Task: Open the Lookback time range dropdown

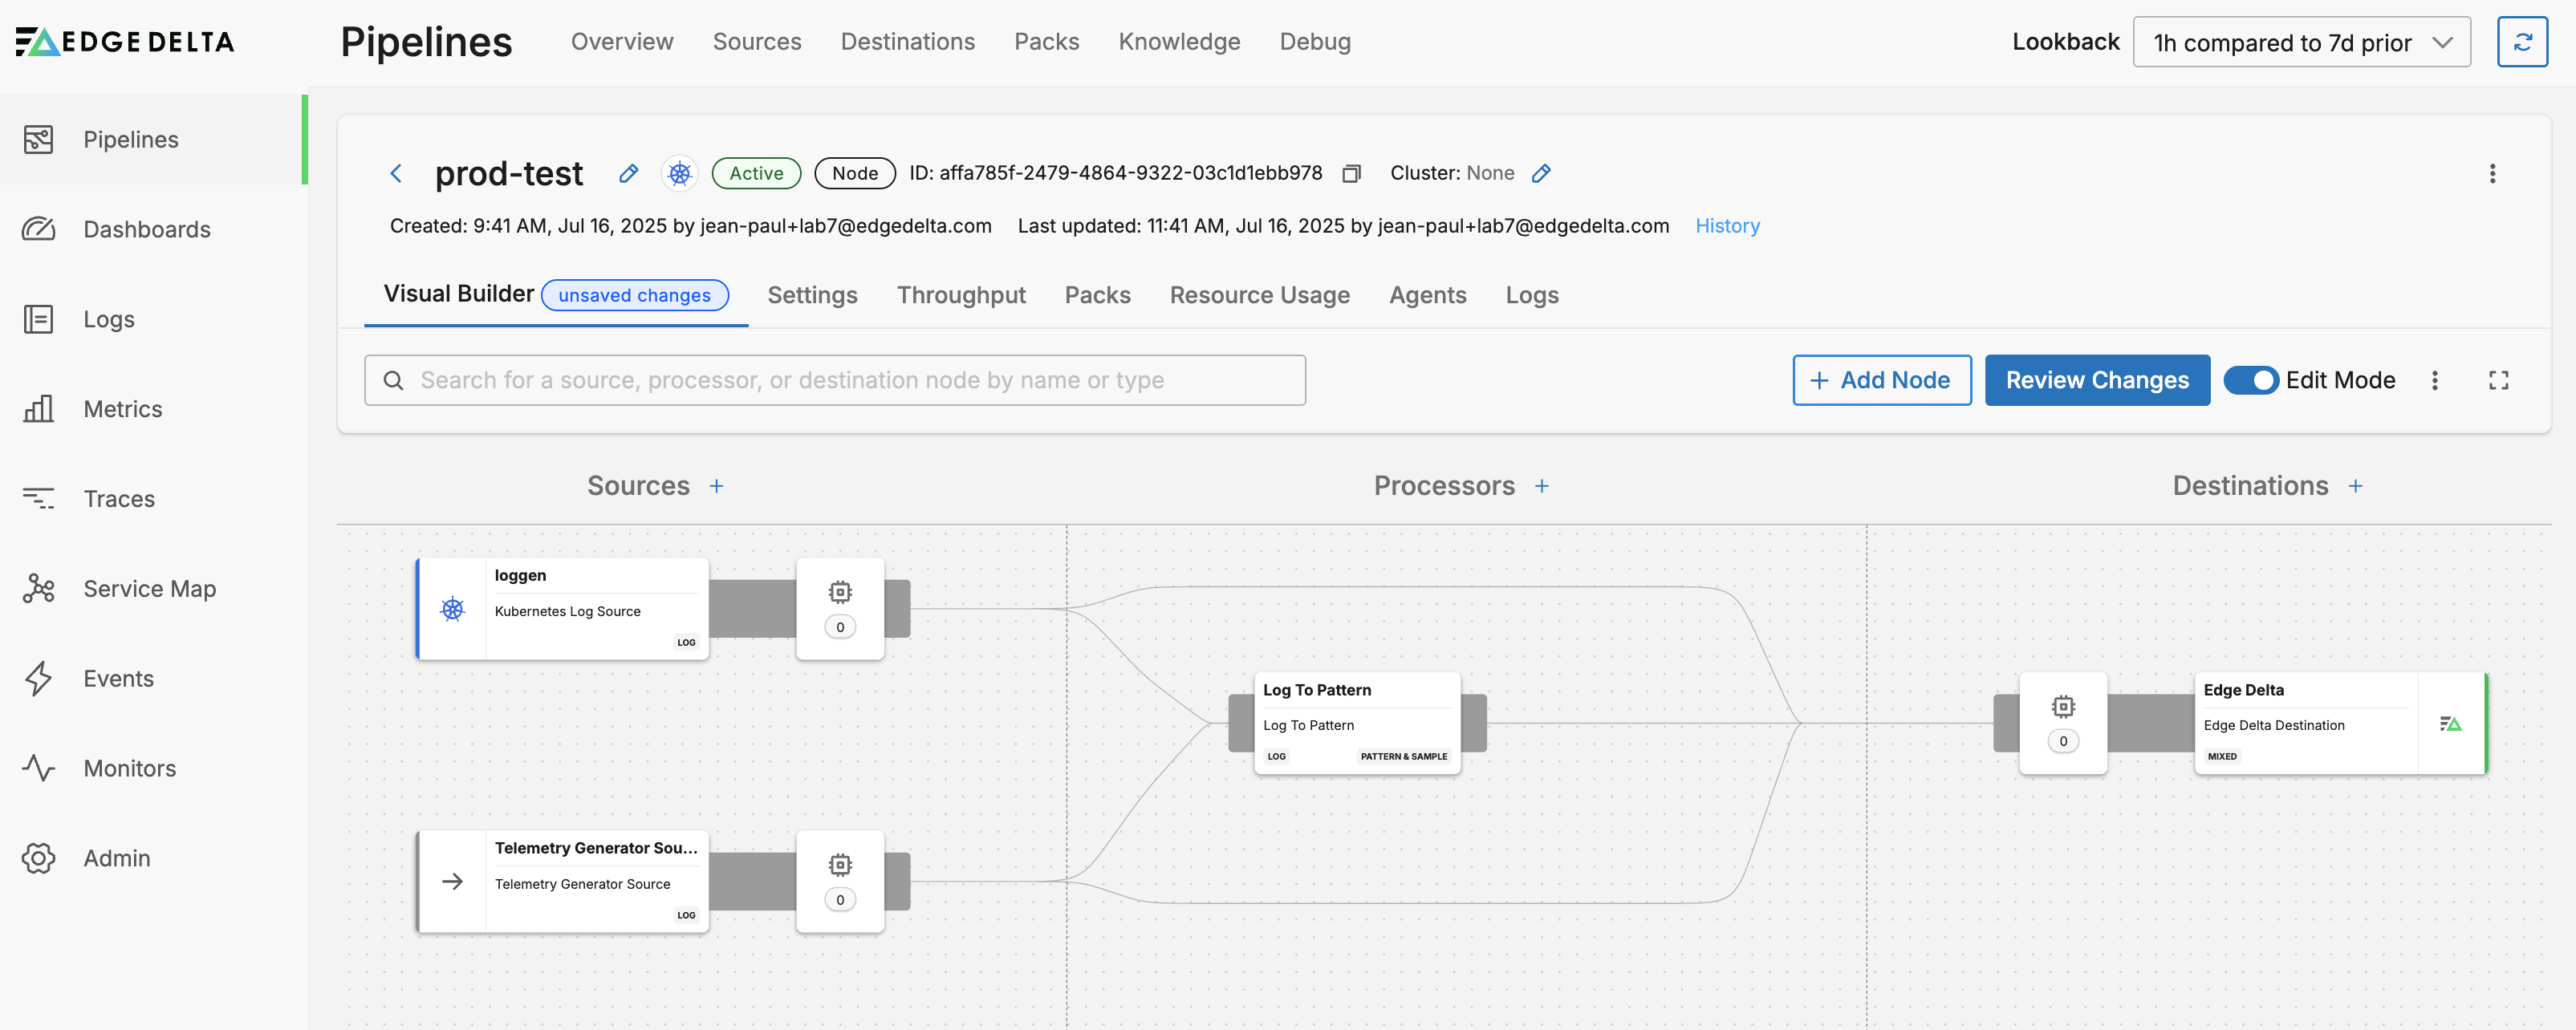Action: 2301,42
